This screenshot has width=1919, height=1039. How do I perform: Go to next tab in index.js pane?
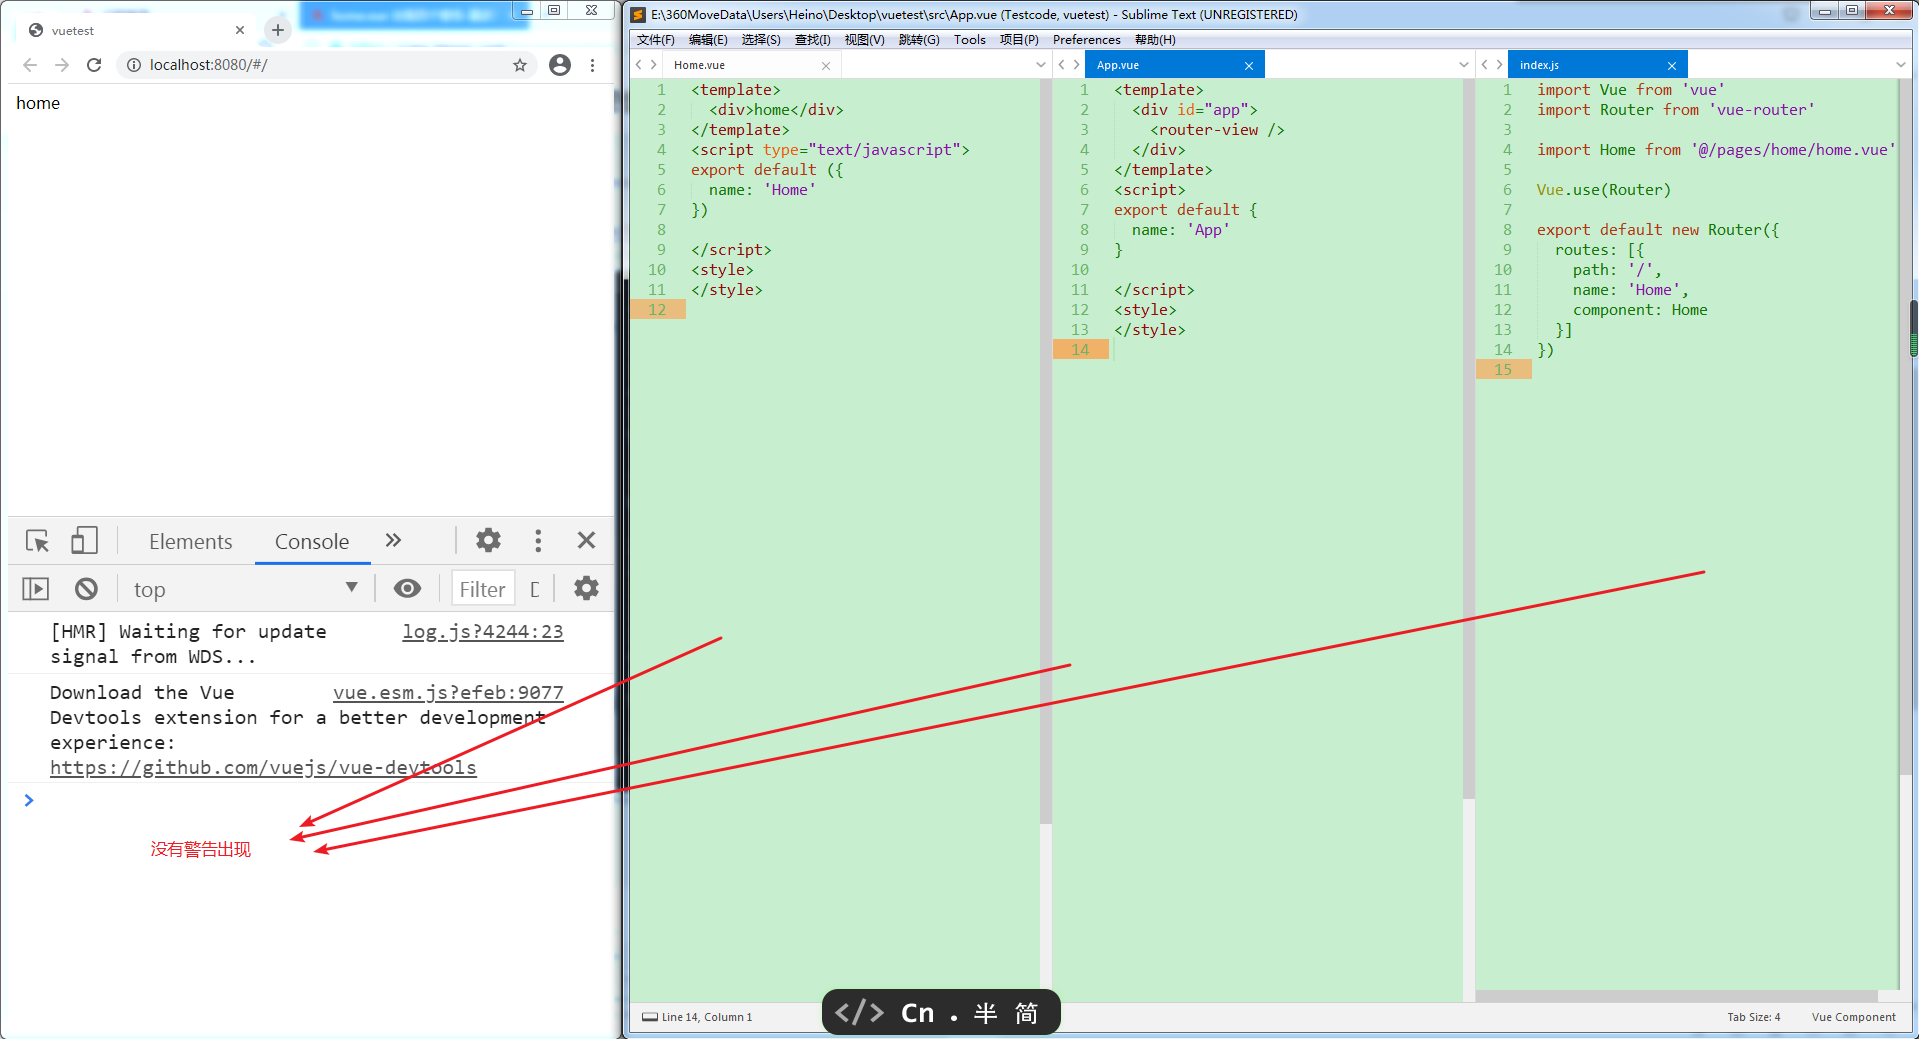pos(1499,65)
